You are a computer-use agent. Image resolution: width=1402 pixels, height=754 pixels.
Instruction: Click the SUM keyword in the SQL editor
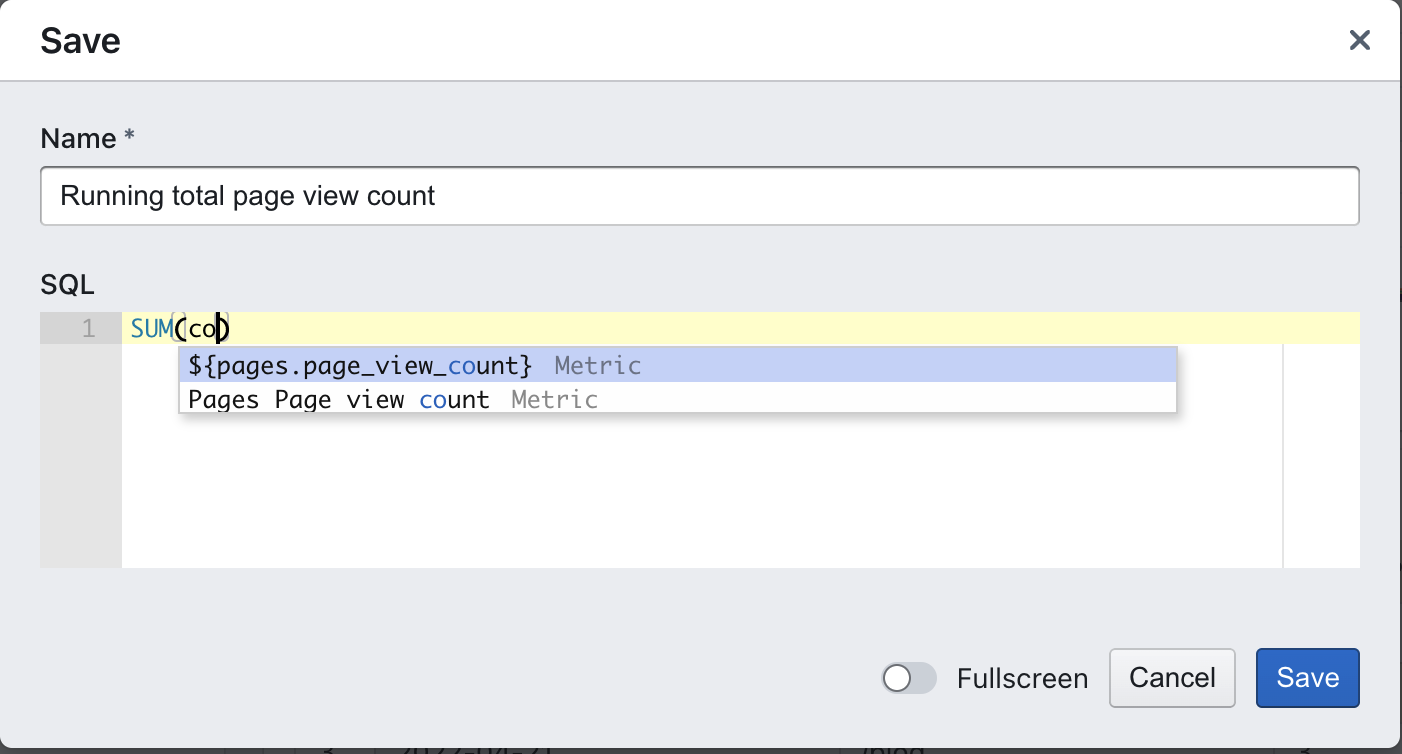(x=151, y=328)
